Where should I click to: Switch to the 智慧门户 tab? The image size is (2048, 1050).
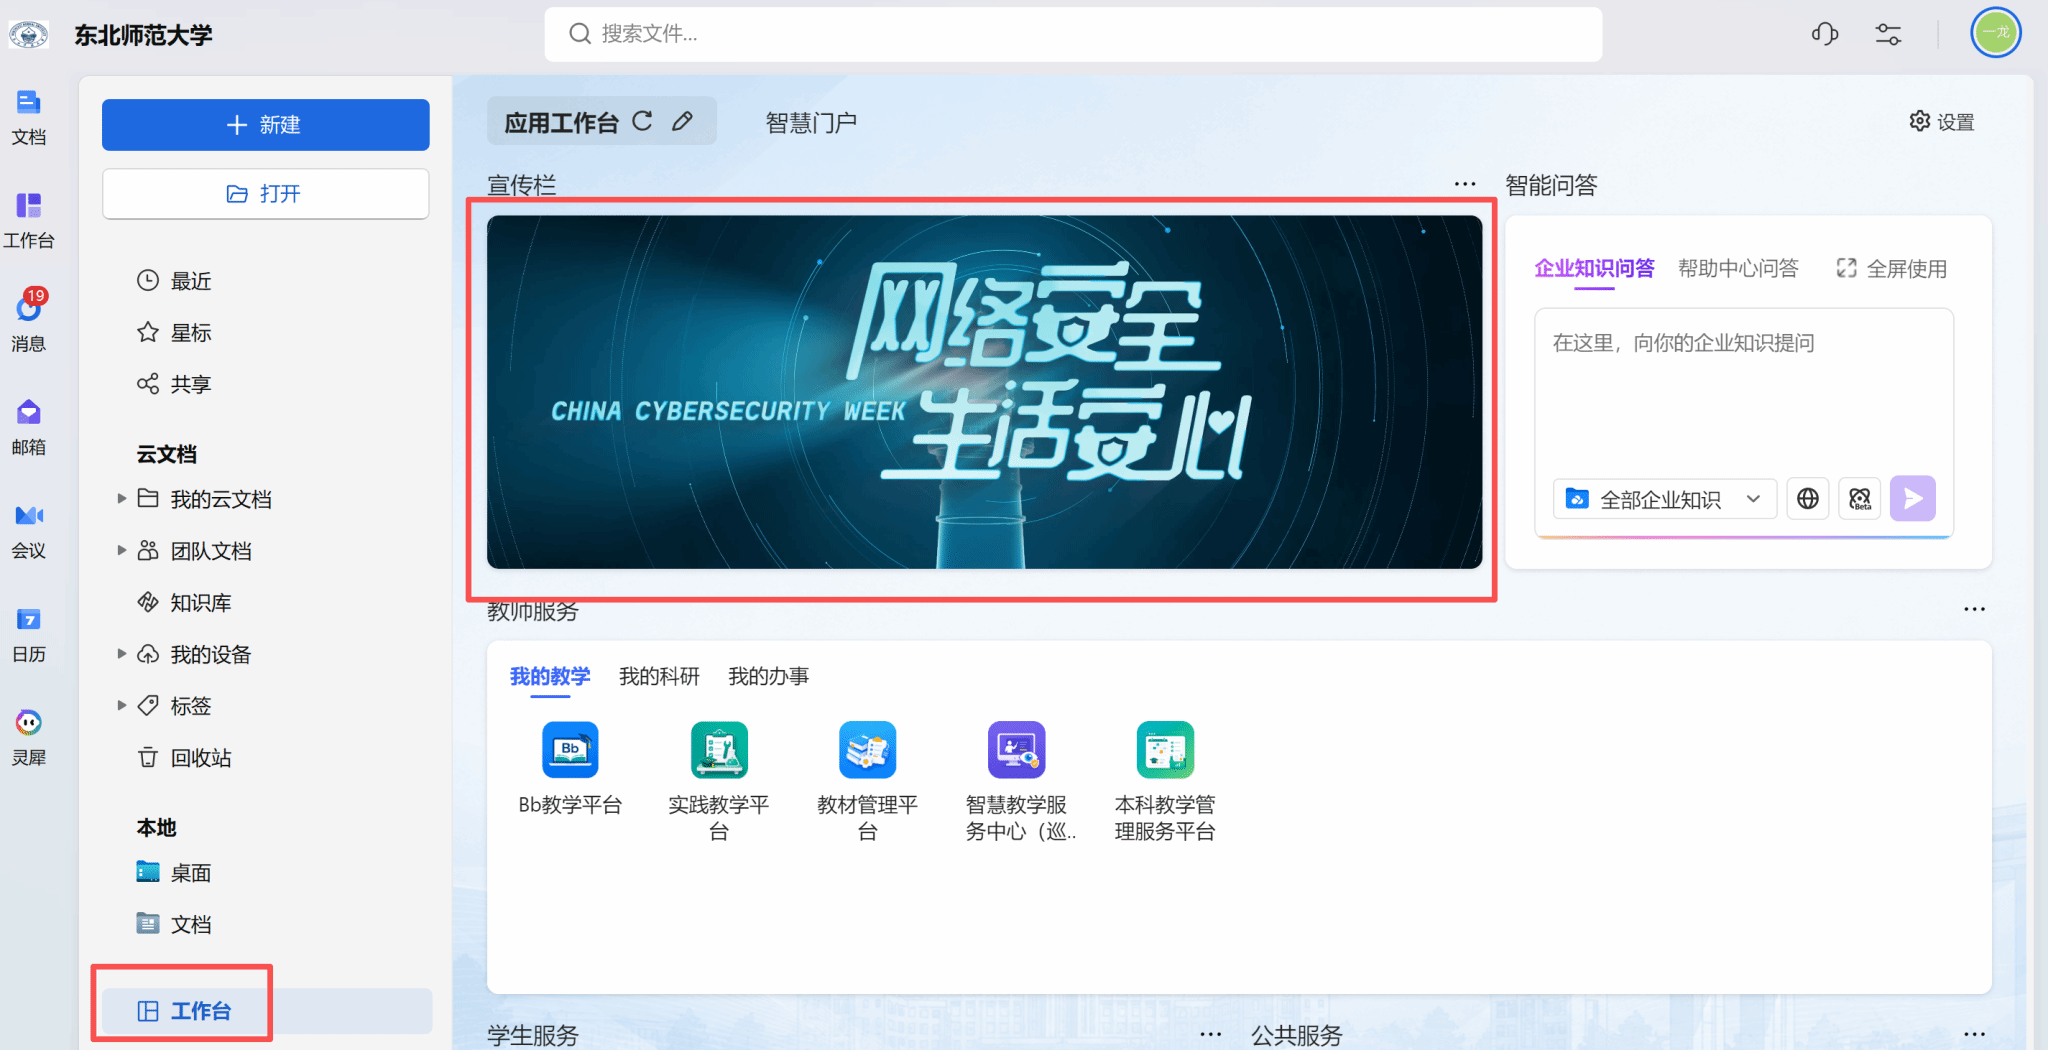(811, 122)
